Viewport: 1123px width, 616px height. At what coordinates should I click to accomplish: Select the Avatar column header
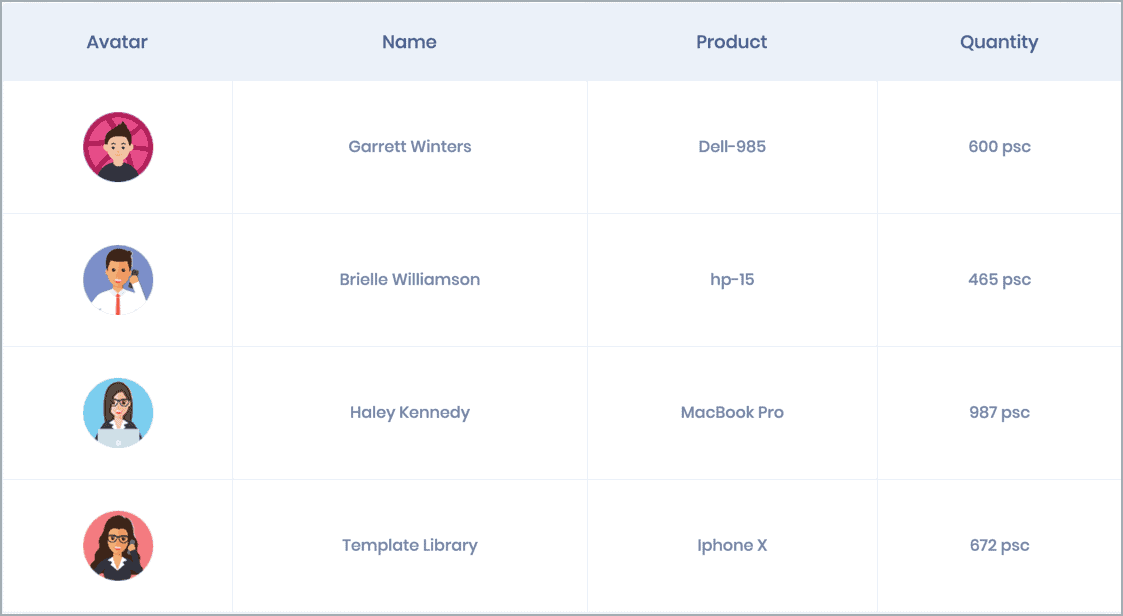click(117, 42)
